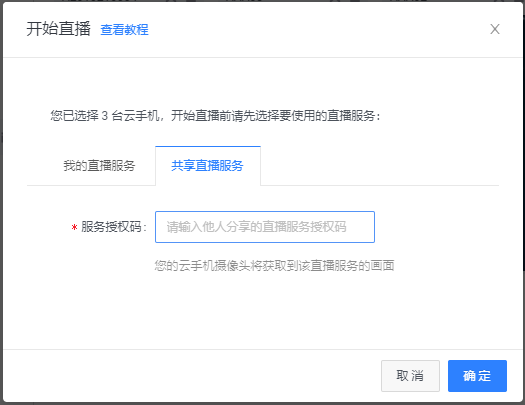Click the number 3 in the description

coord(104,116)
